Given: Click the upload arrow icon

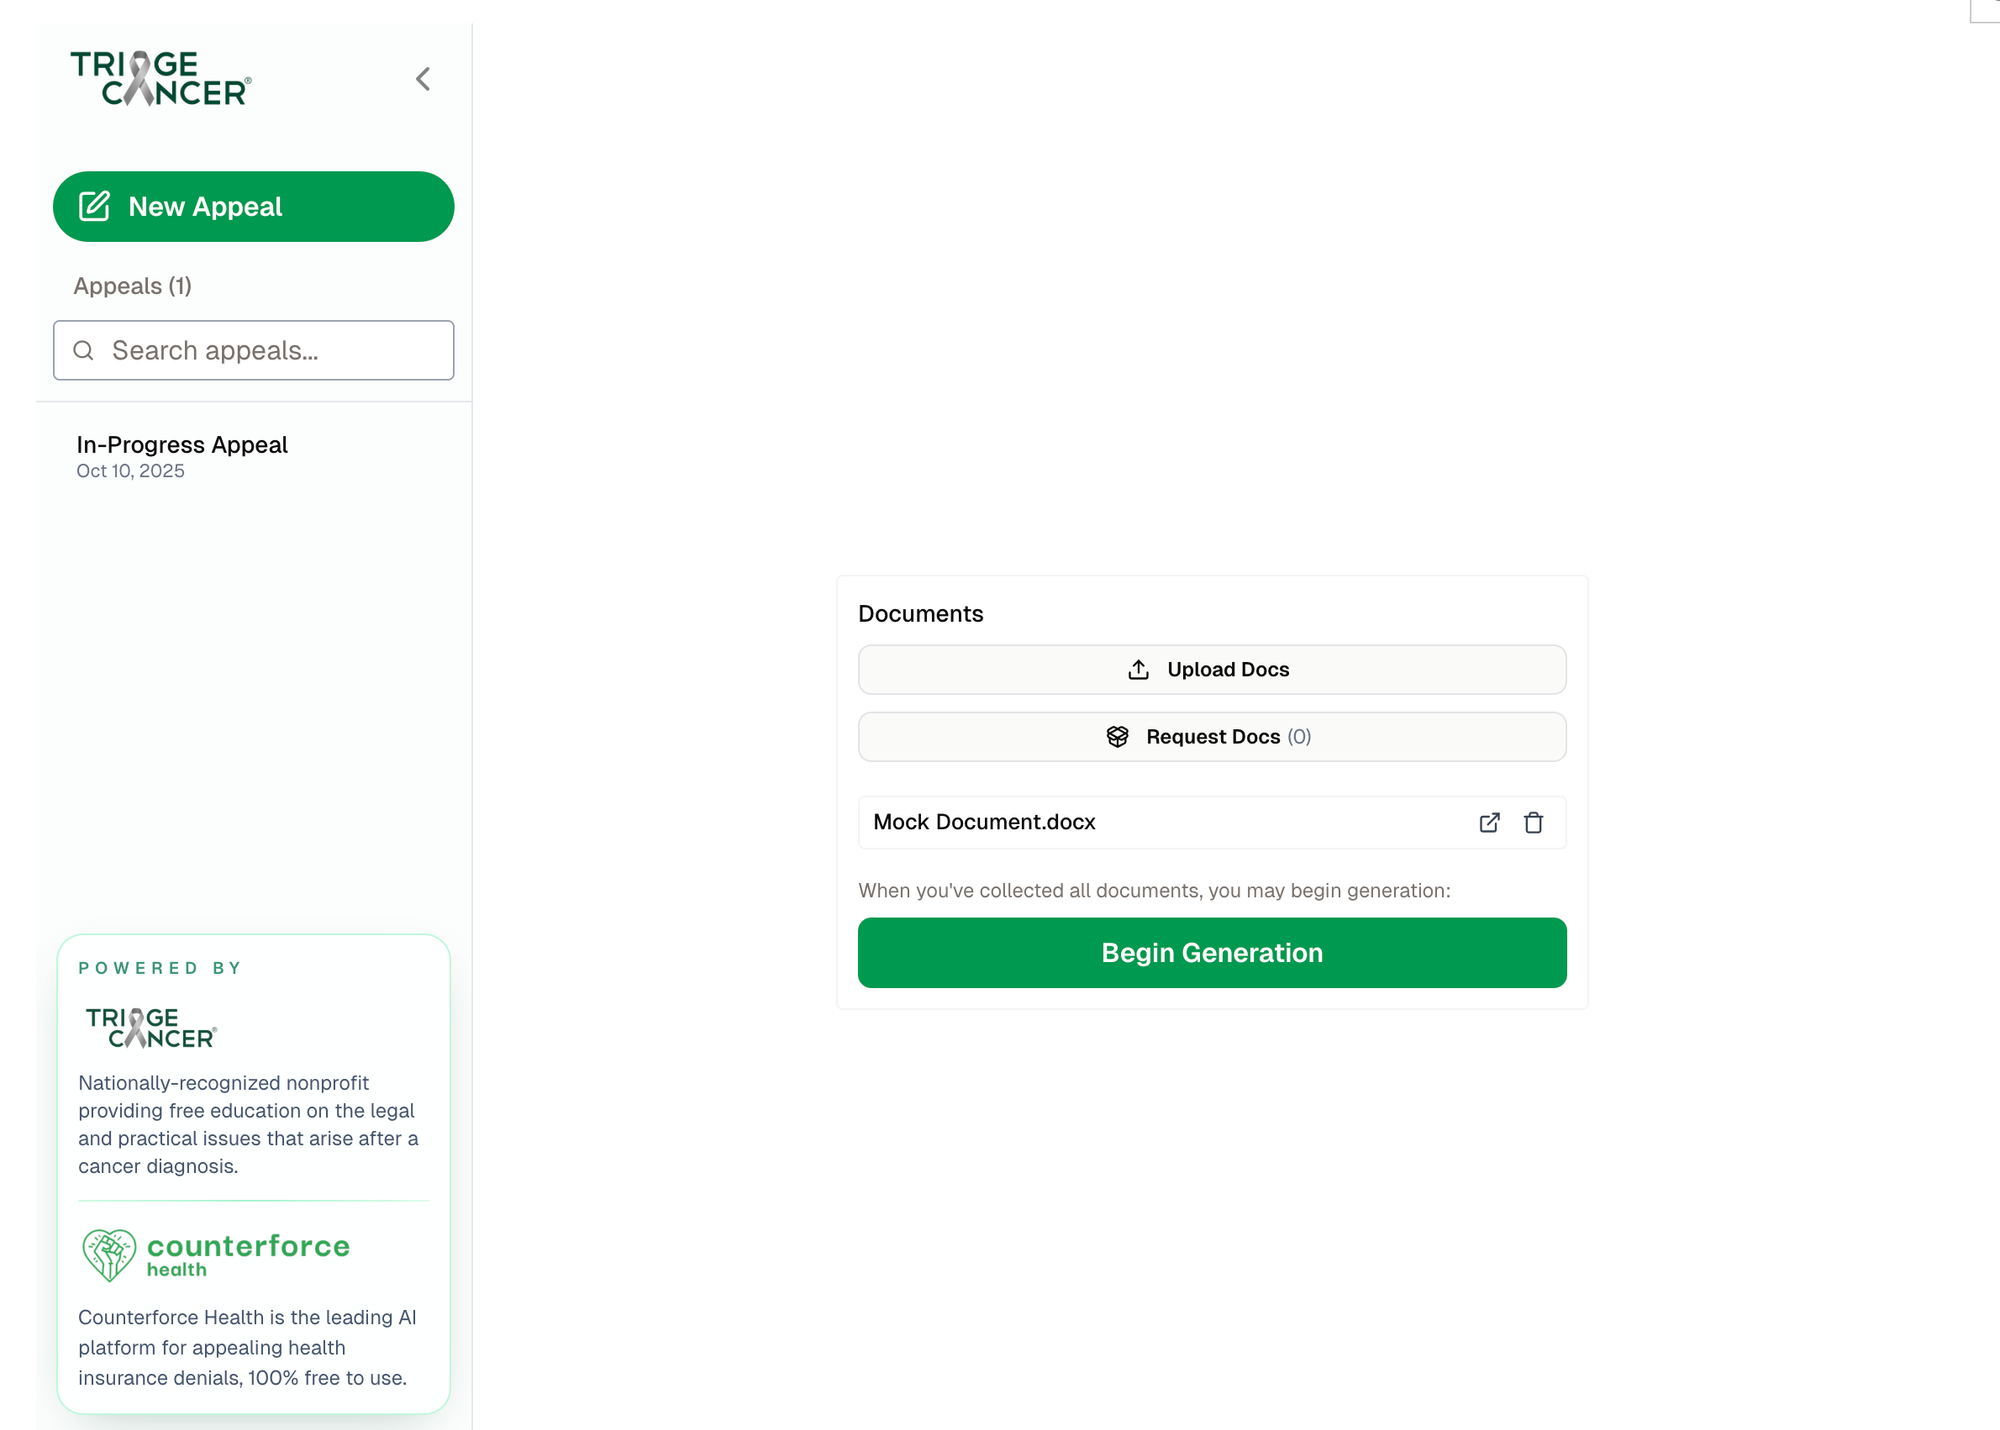Looking at the screenshot, I should pos(1138,670).
